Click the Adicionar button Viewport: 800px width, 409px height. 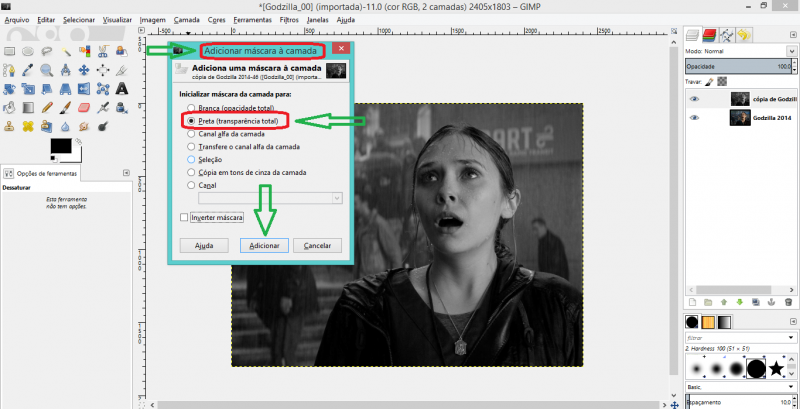coord(265,245)
